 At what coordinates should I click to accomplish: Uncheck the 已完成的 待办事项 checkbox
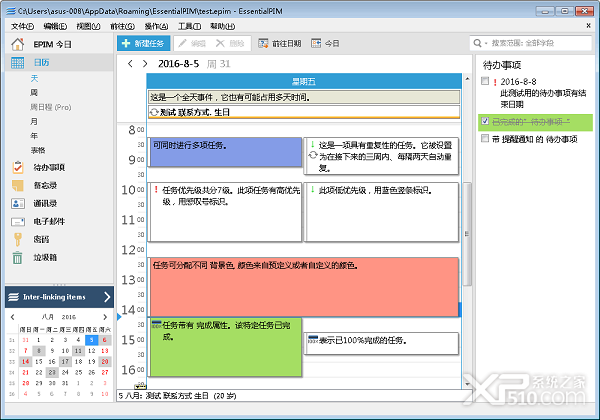point(485,121)
